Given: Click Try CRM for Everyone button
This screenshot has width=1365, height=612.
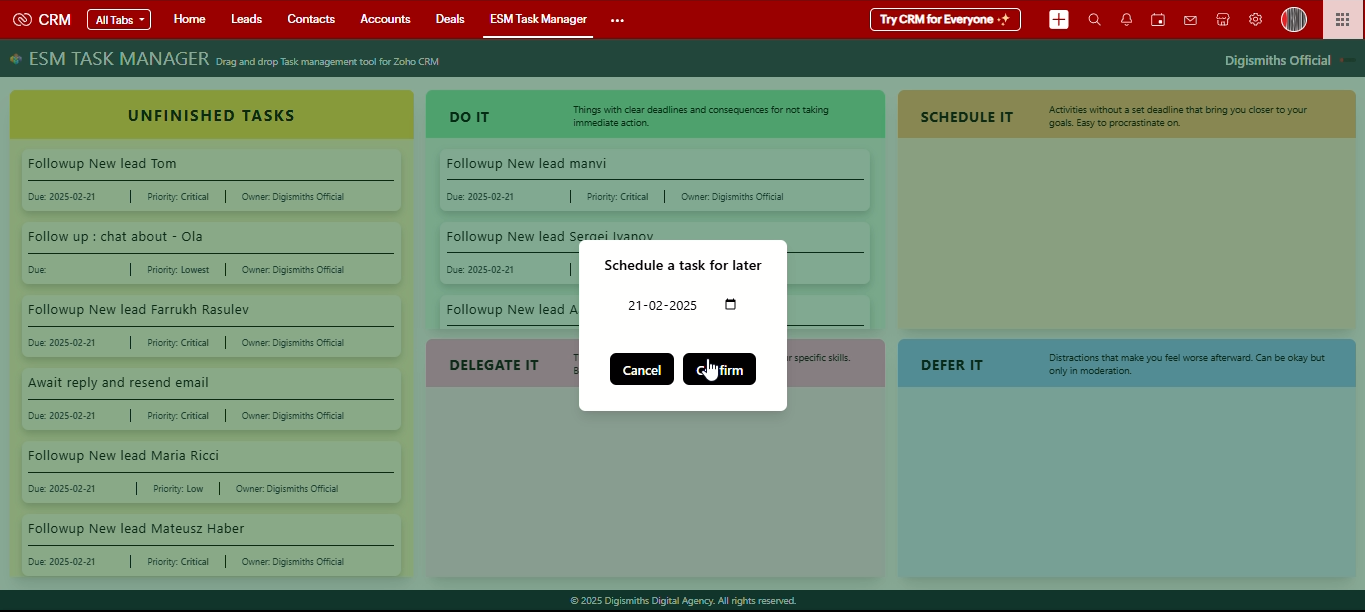Looking at the screenshot, I should tap(945, 20).
